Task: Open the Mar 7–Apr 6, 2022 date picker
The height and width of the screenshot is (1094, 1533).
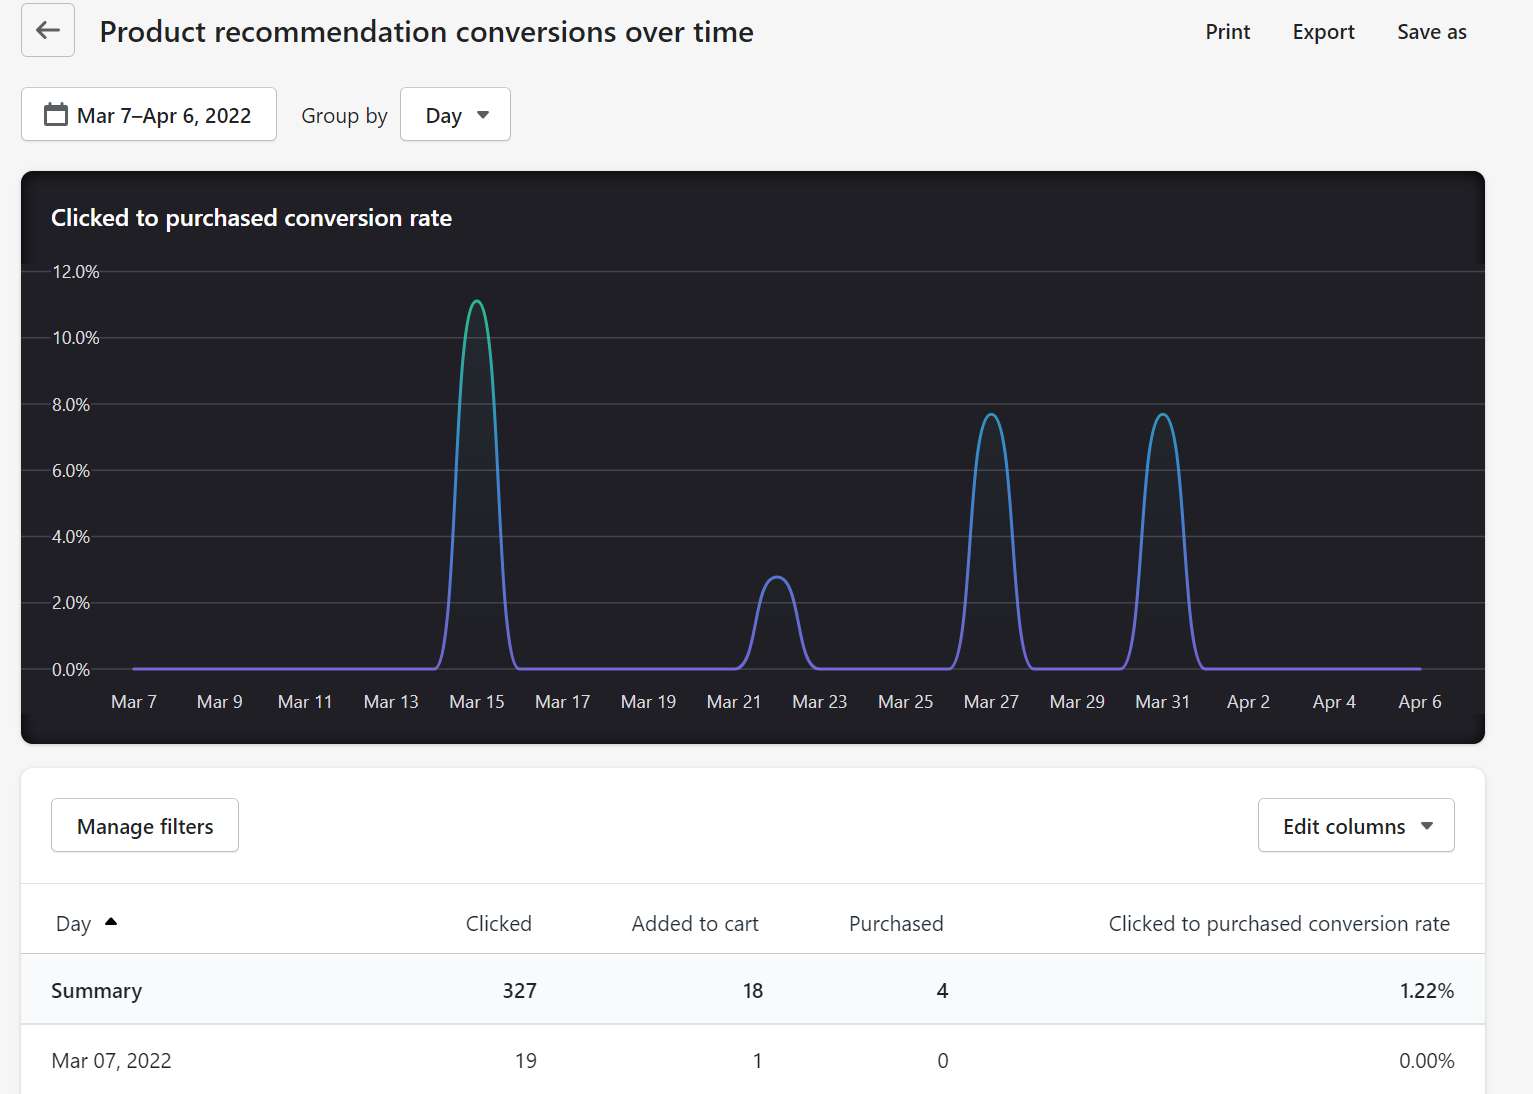Action: coord(149,115)
